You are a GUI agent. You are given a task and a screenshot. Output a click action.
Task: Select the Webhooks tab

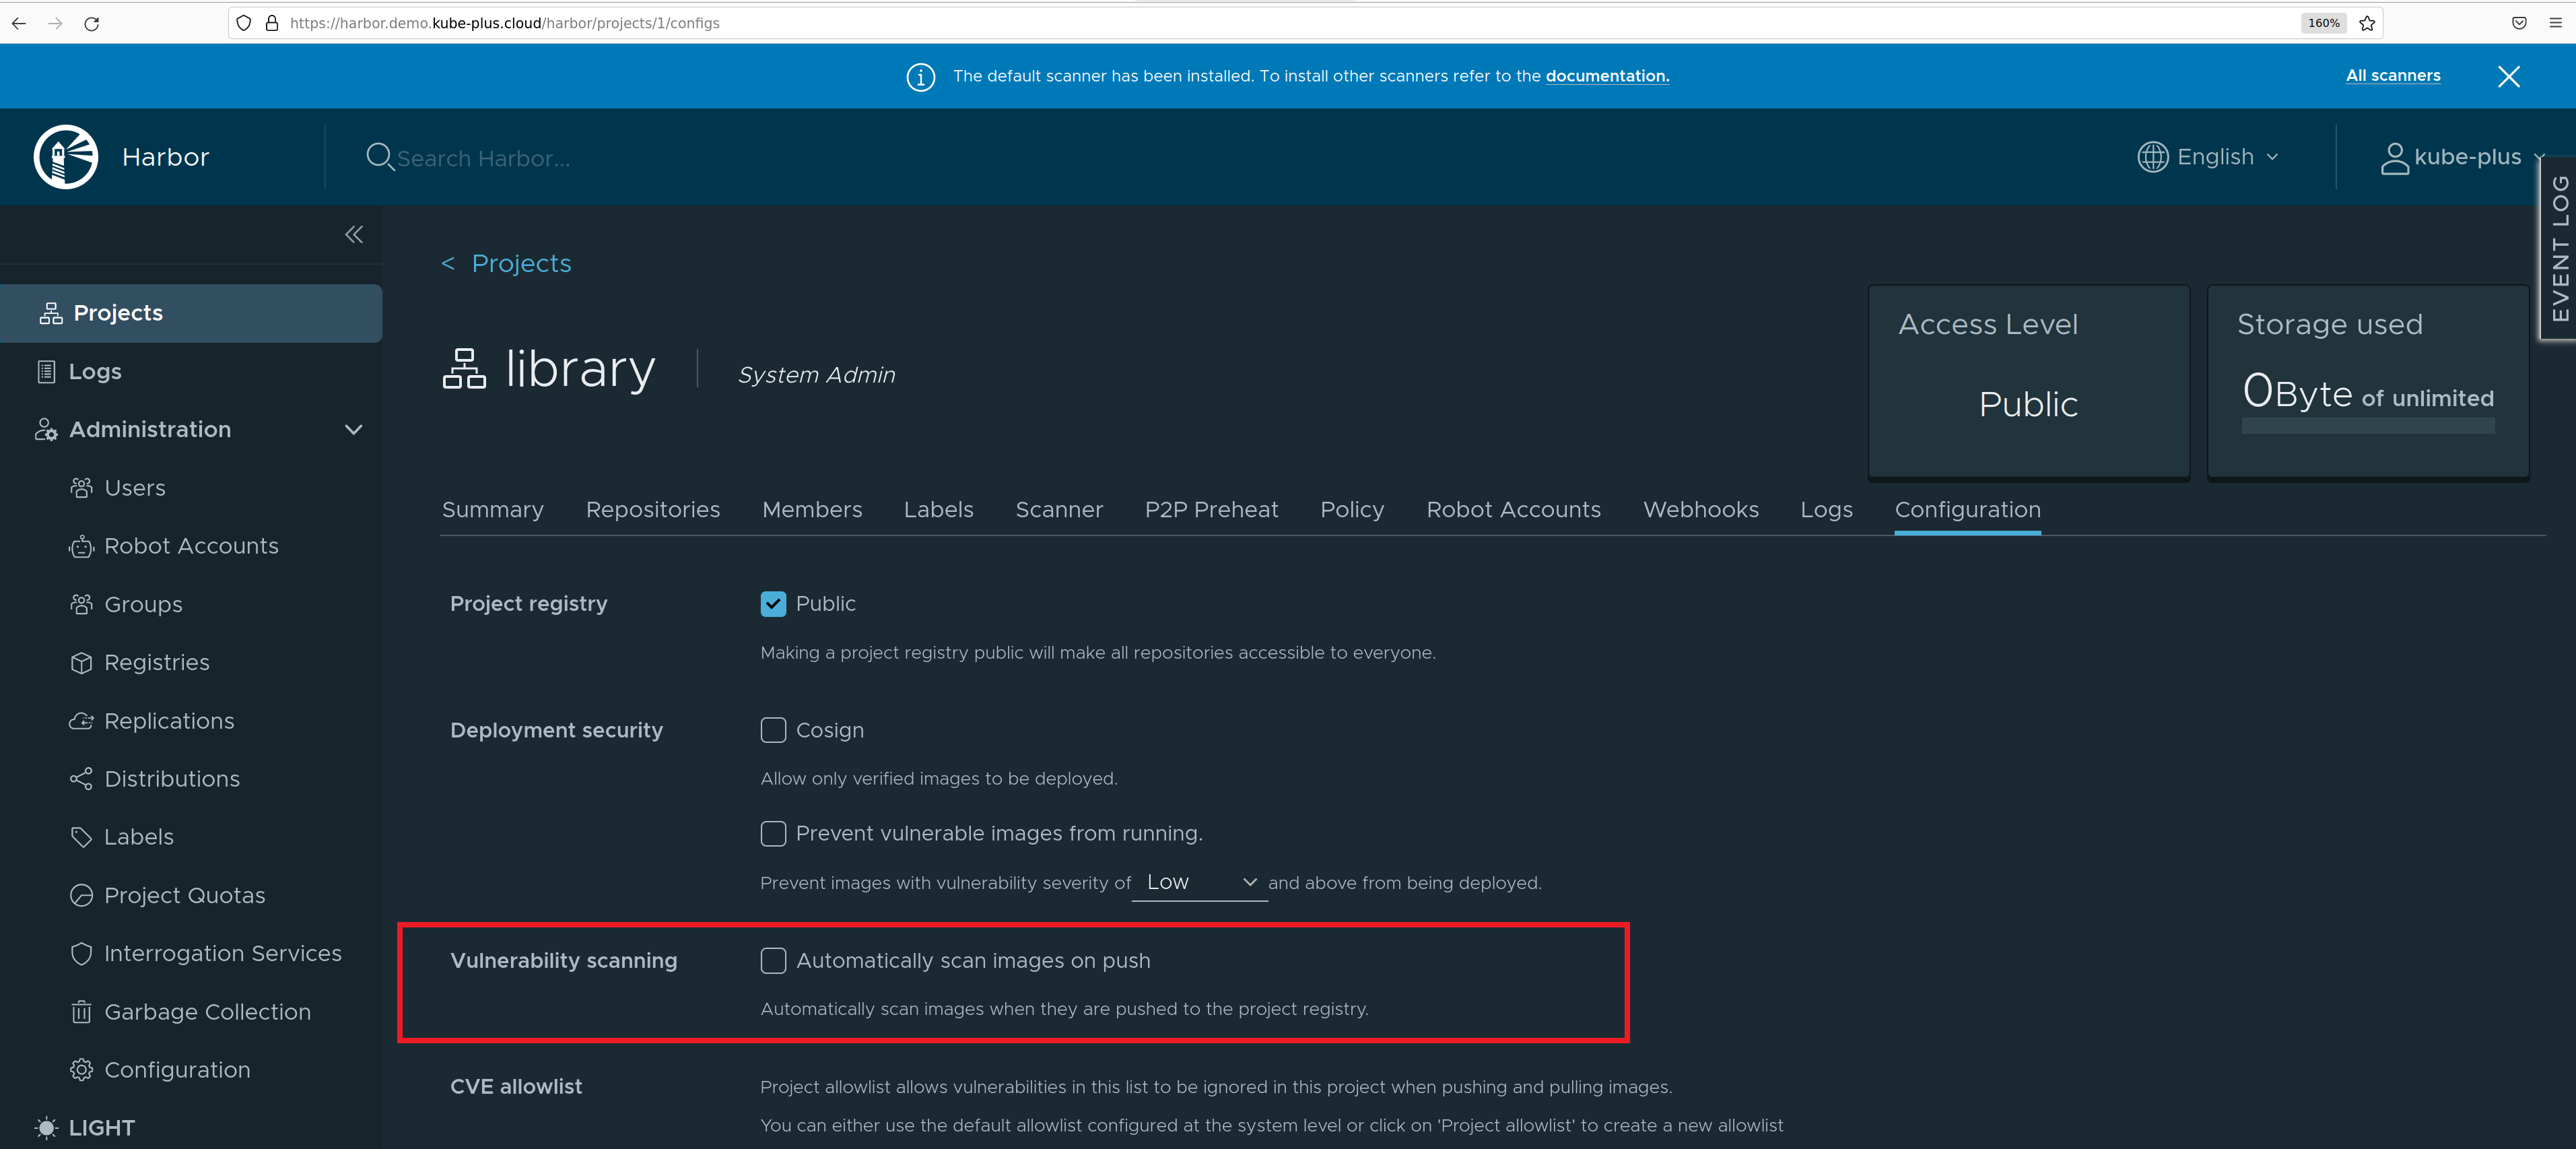[1700, 510]
